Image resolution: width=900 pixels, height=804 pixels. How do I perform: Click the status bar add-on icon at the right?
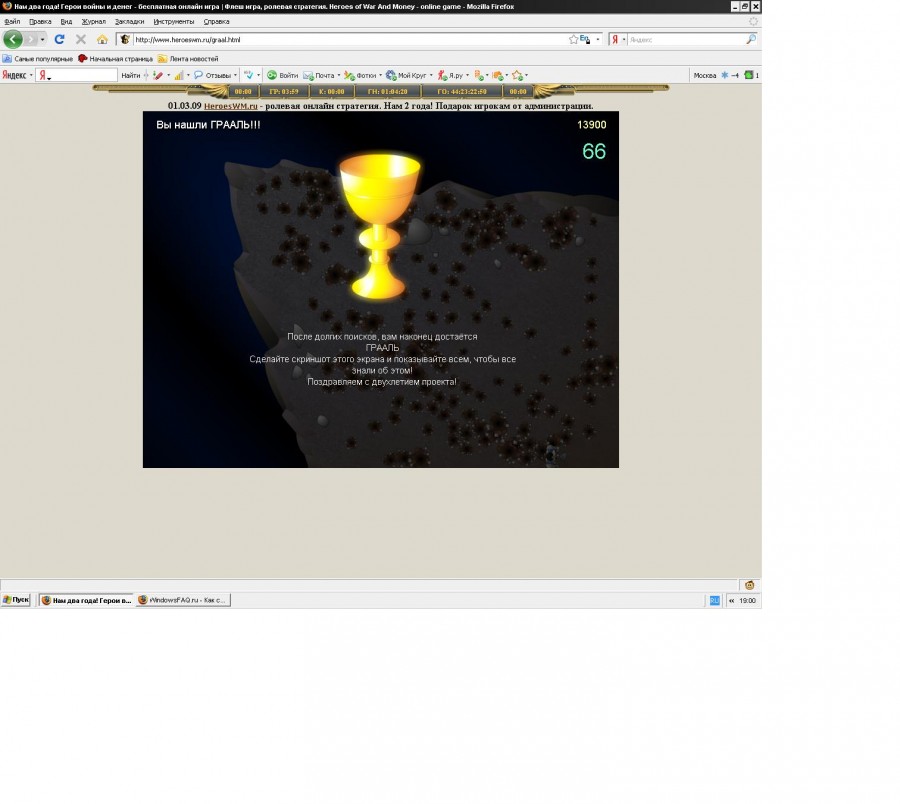pos(750,585)
